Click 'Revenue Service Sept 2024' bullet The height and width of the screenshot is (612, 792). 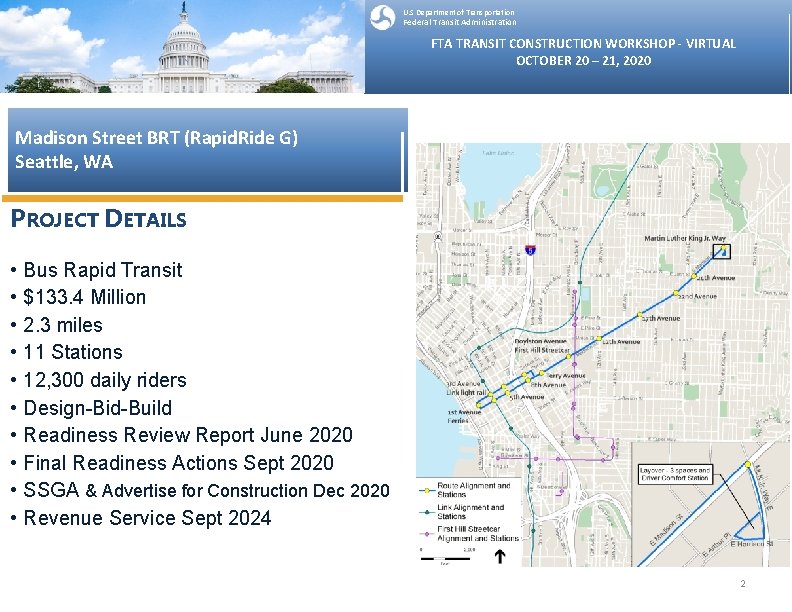coord(147,518)
